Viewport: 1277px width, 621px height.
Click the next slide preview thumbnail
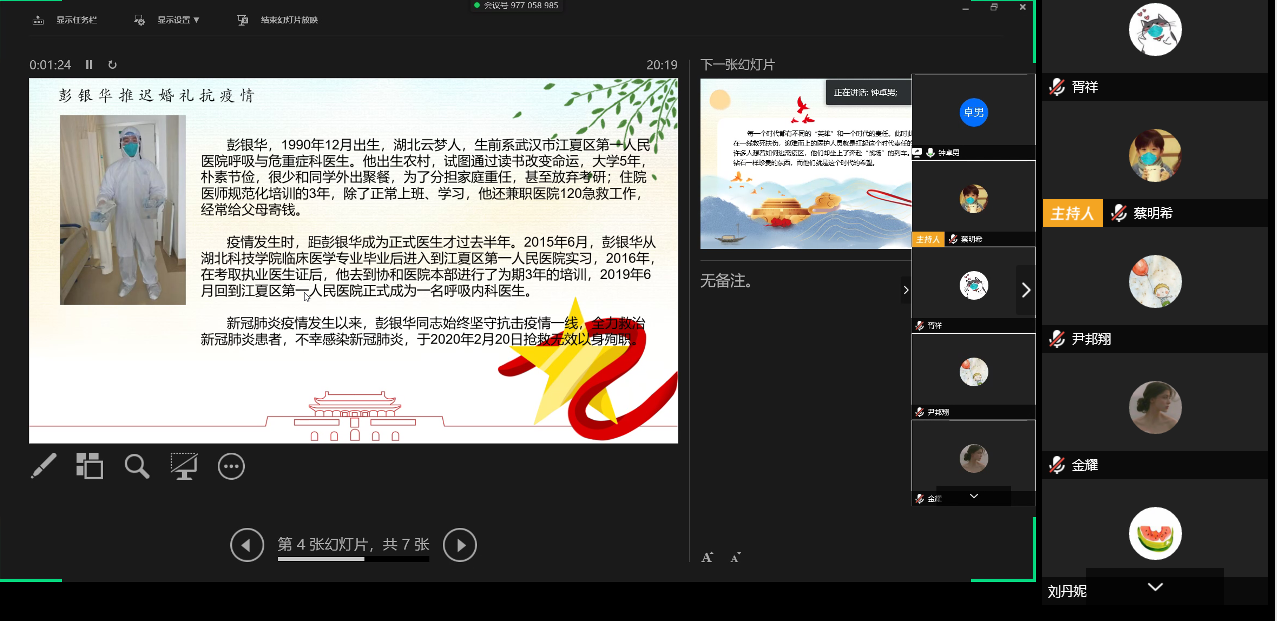805,165
